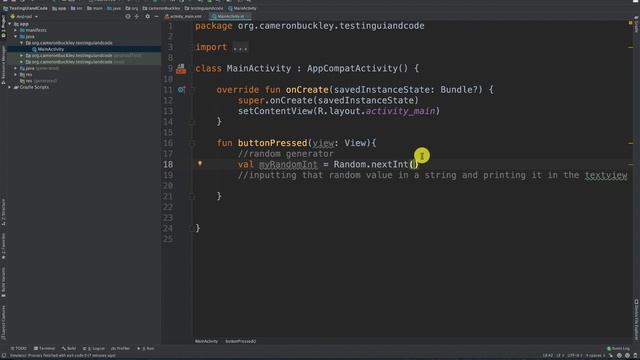This screenshot has height=360, width=640.
Task: Open the Android view selector dropdown
Action: 24,17
